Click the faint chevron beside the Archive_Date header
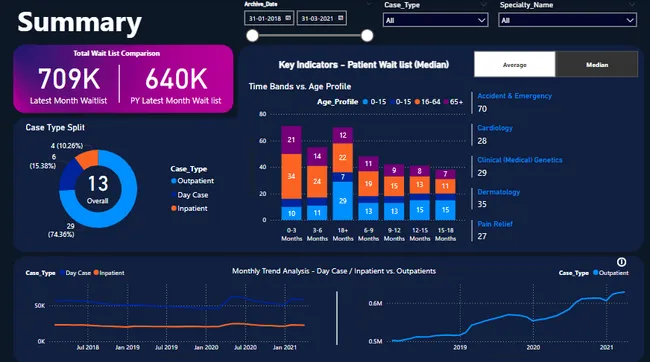 point(369,4)
